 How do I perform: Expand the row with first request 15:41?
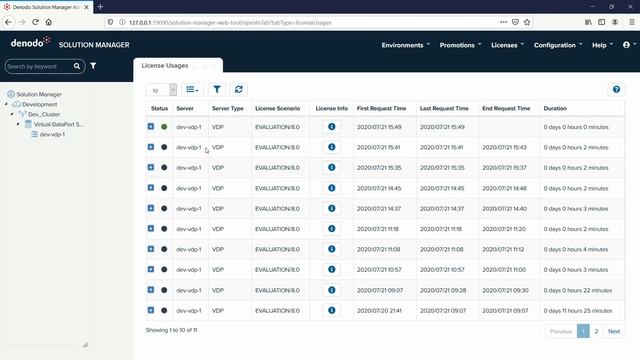[x=151, y=147]
